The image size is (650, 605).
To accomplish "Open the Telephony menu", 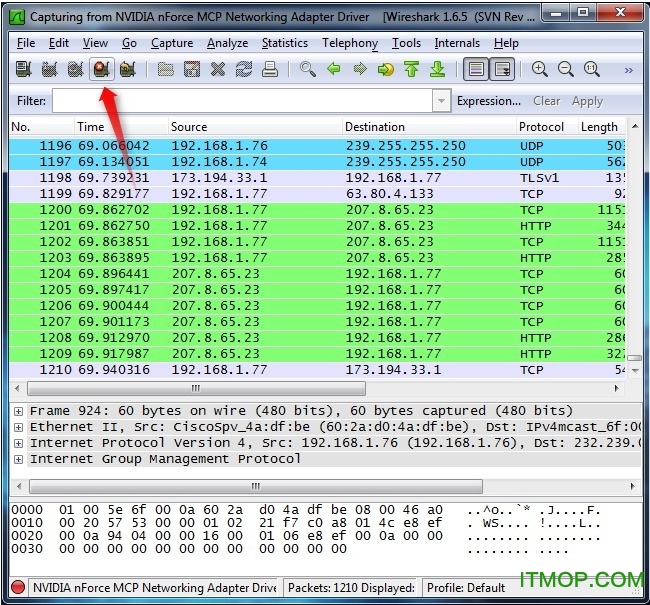I will pos(349,43).
